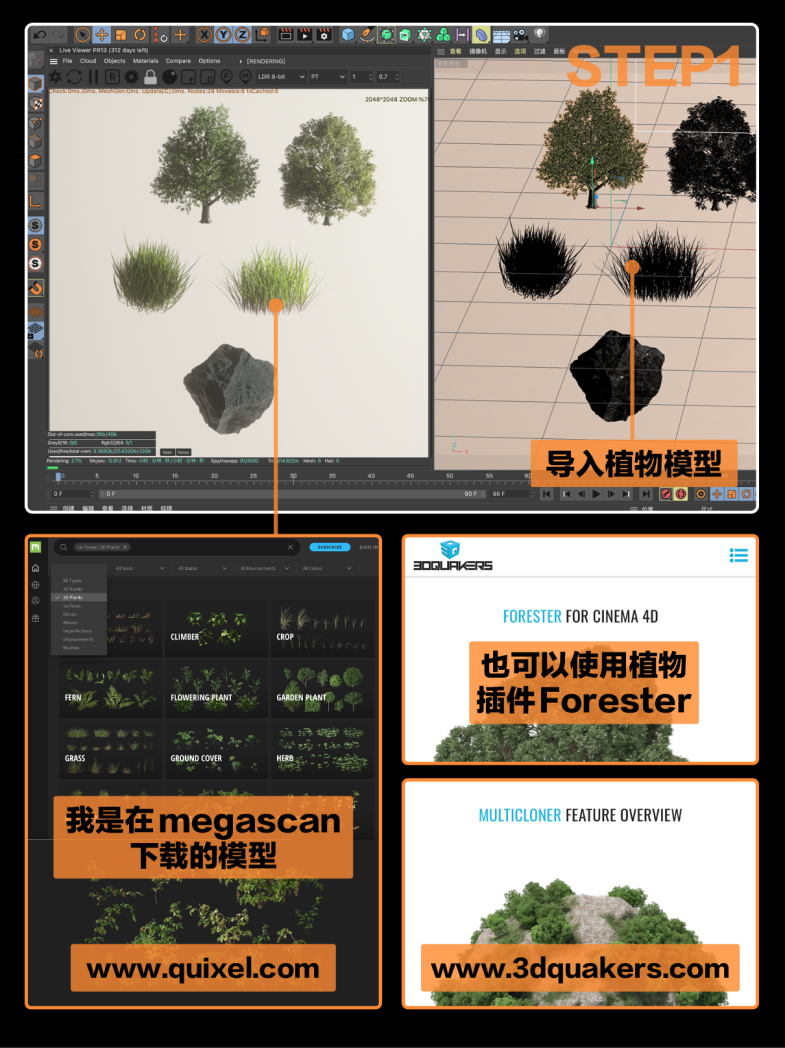Viewport: 785px width, 1048px height.
Task: Open the All Colors filter dropdown
Action: click(326, 568)
